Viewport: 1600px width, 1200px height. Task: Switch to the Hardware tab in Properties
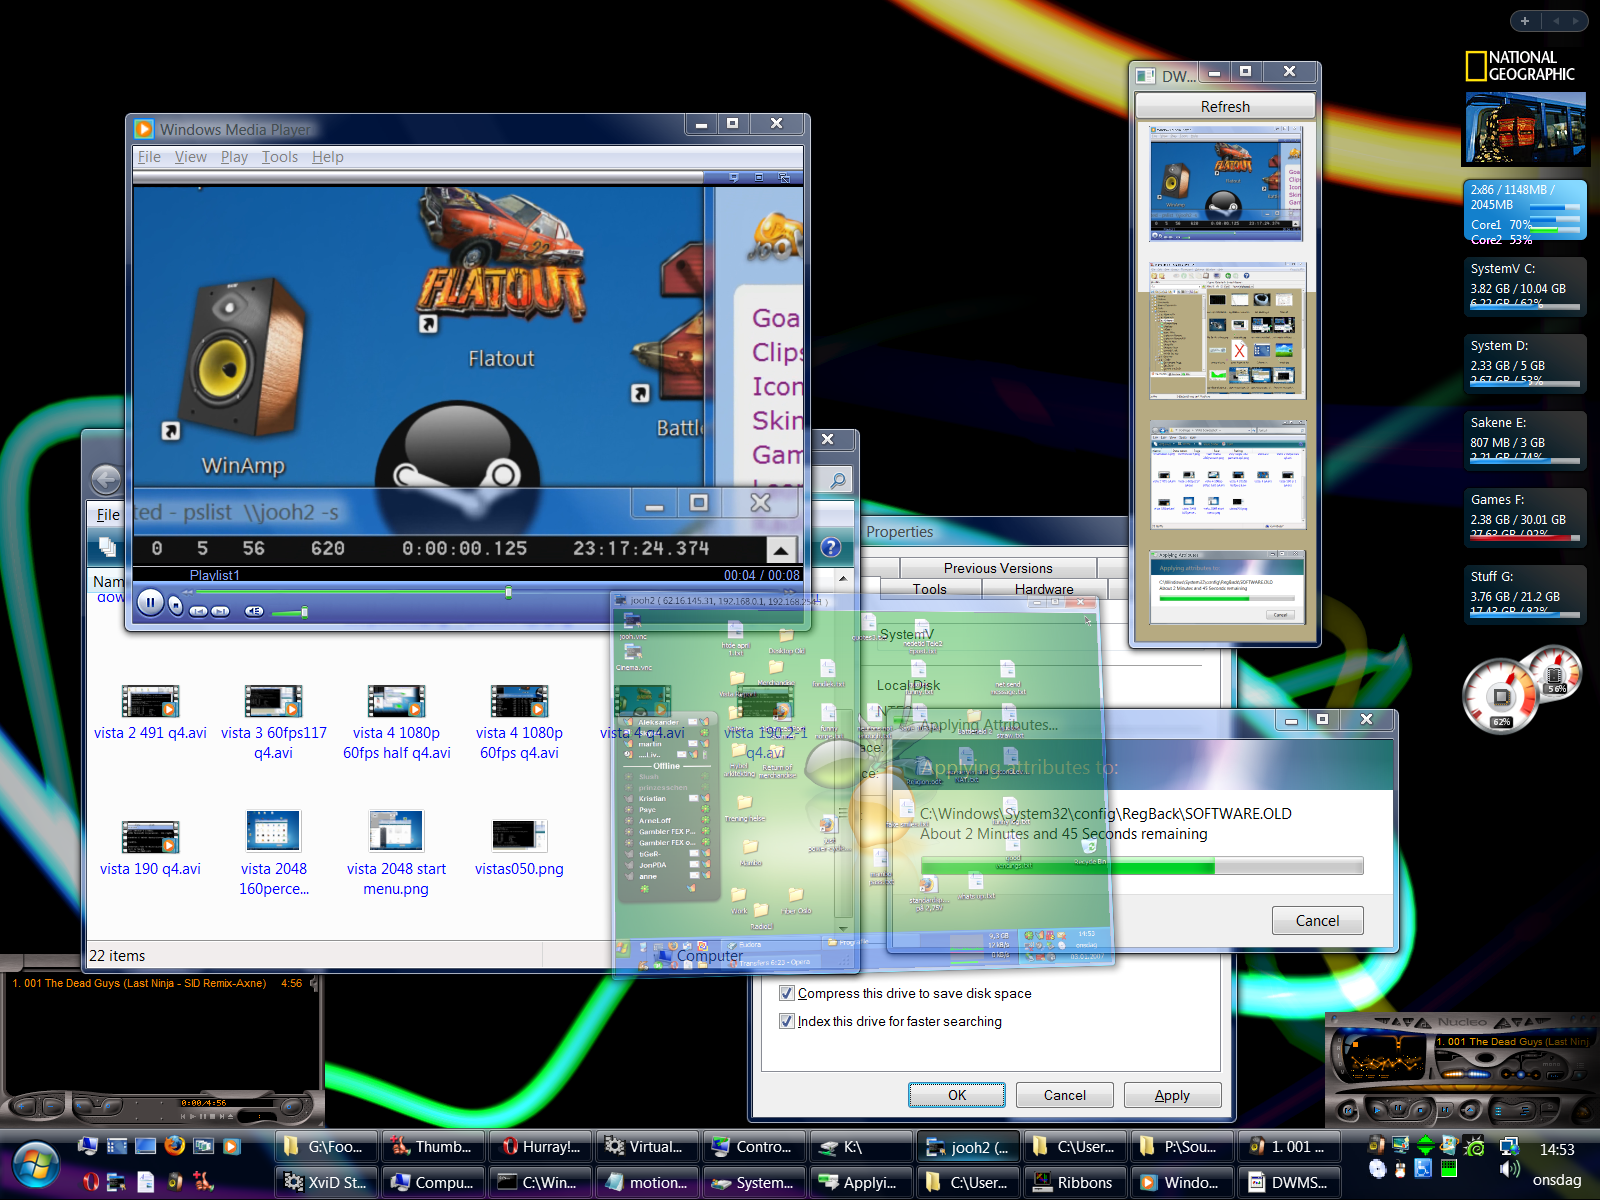click(1044, 589)
